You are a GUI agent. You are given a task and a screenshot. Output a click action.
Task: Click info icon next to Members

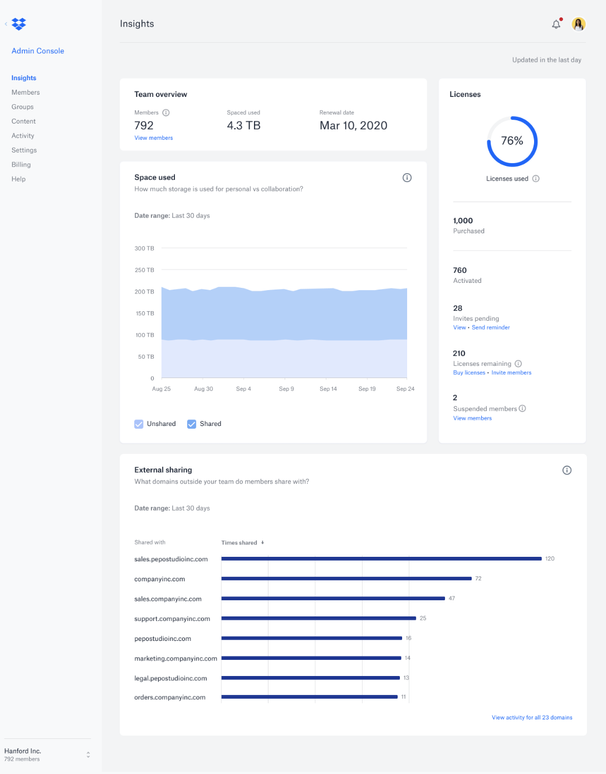click(x=166, y=113)
